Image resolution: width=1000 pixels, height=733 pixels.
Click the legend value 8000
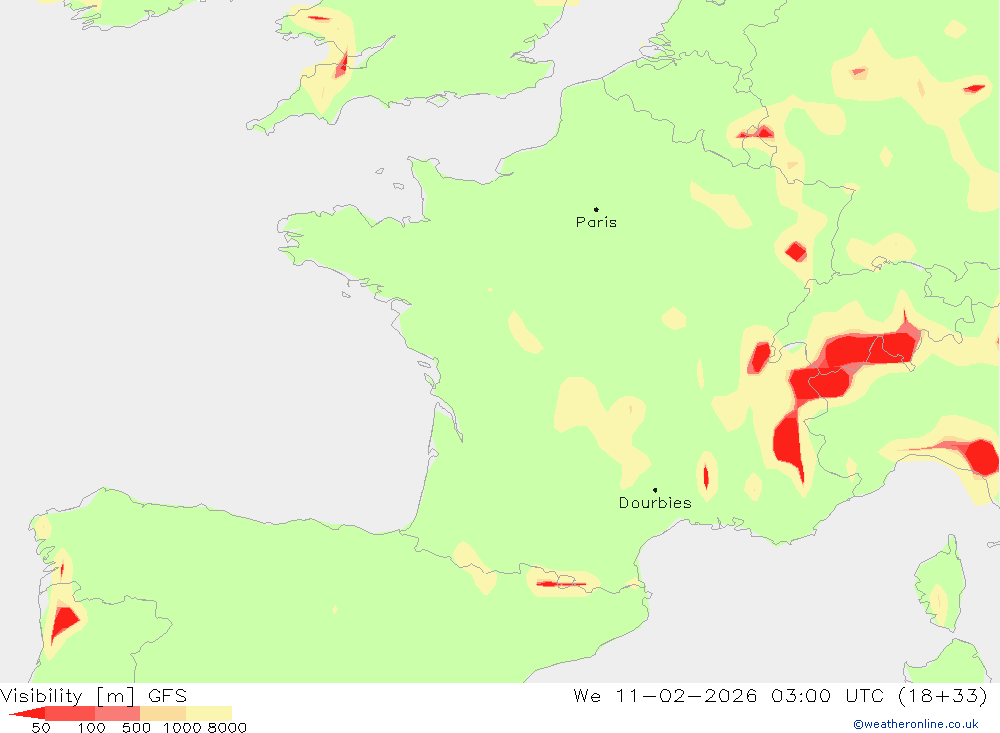227,728
